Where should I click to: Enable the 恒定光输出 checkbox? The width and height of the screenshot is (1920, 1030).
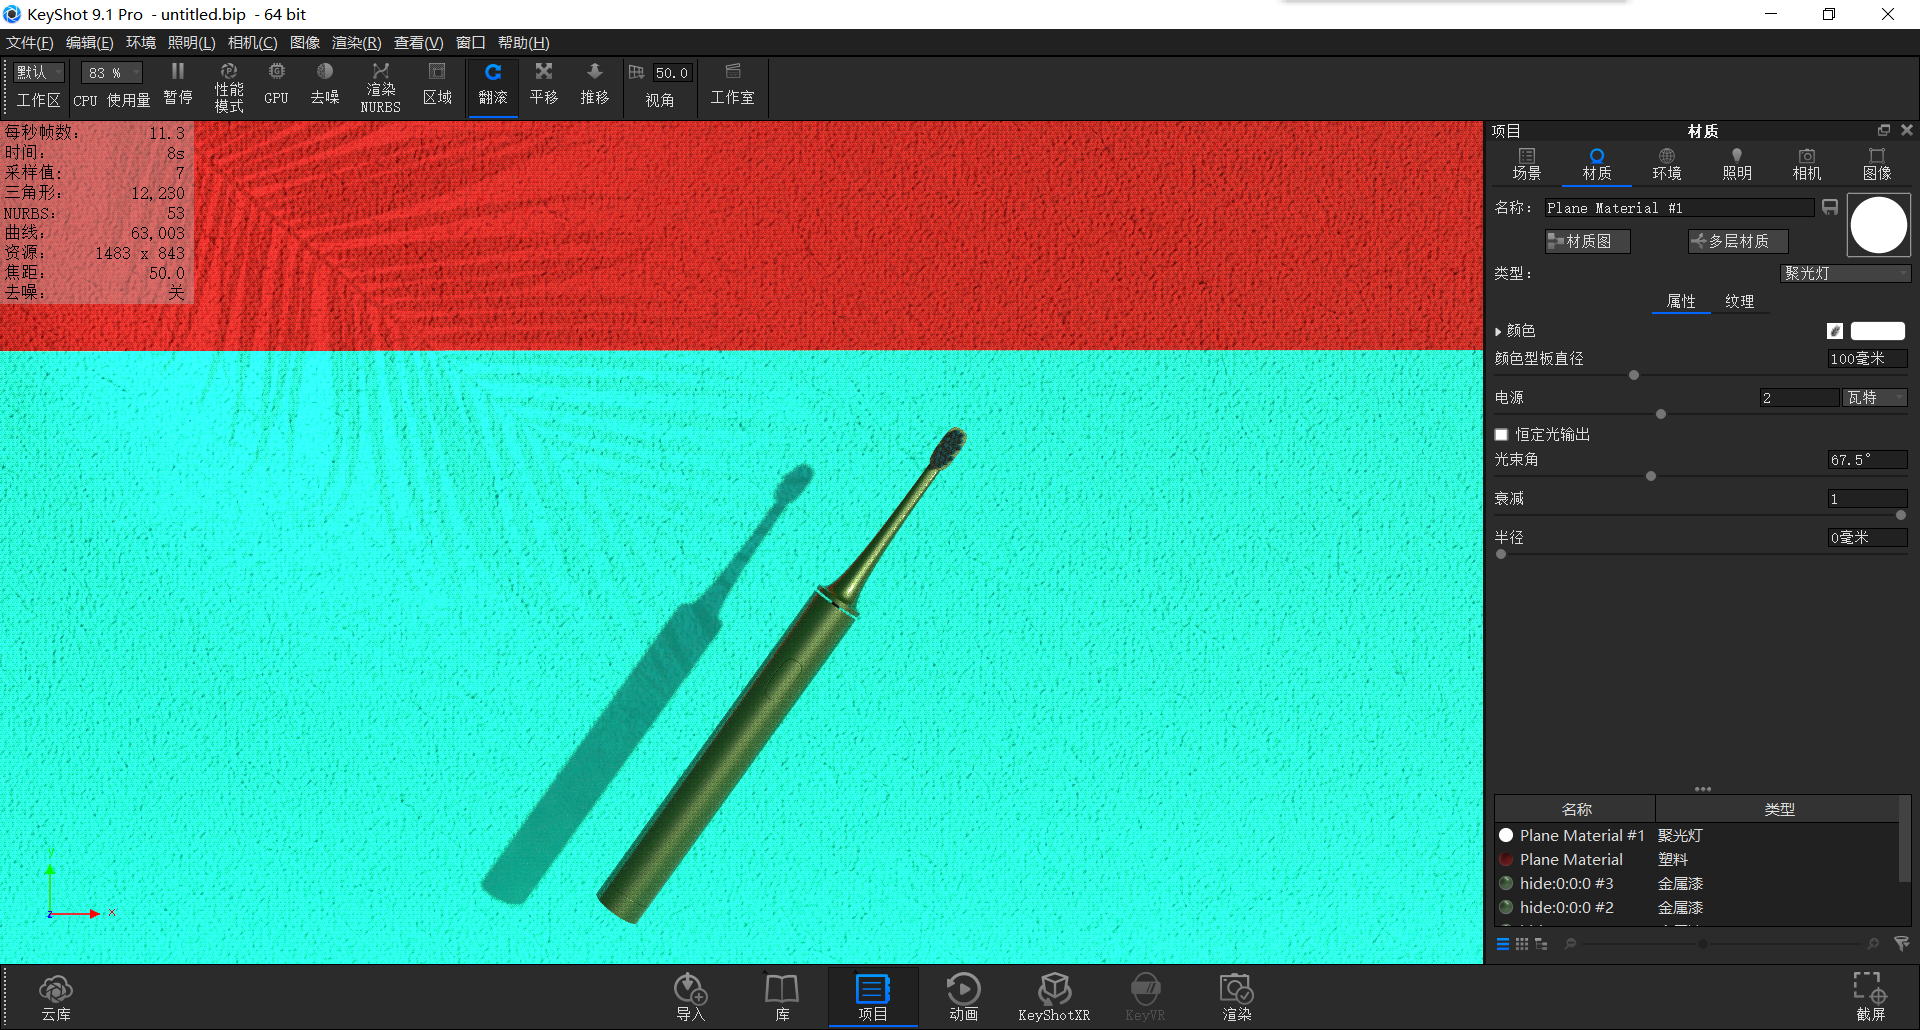coord(1501,434)
